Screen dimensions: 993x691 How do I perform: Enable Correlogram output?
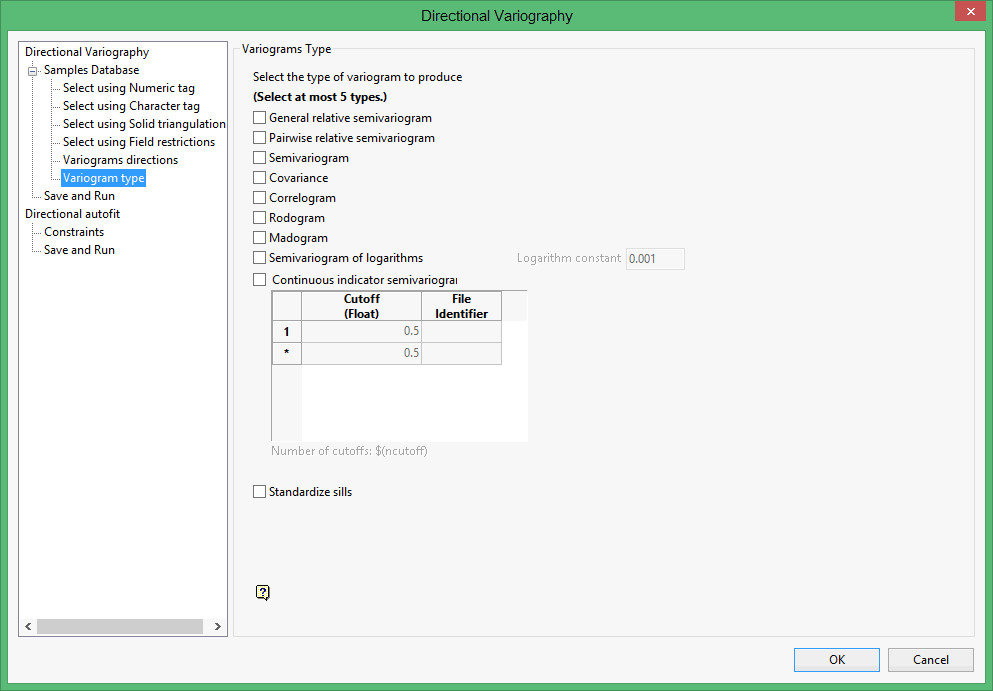coord(259,197)
